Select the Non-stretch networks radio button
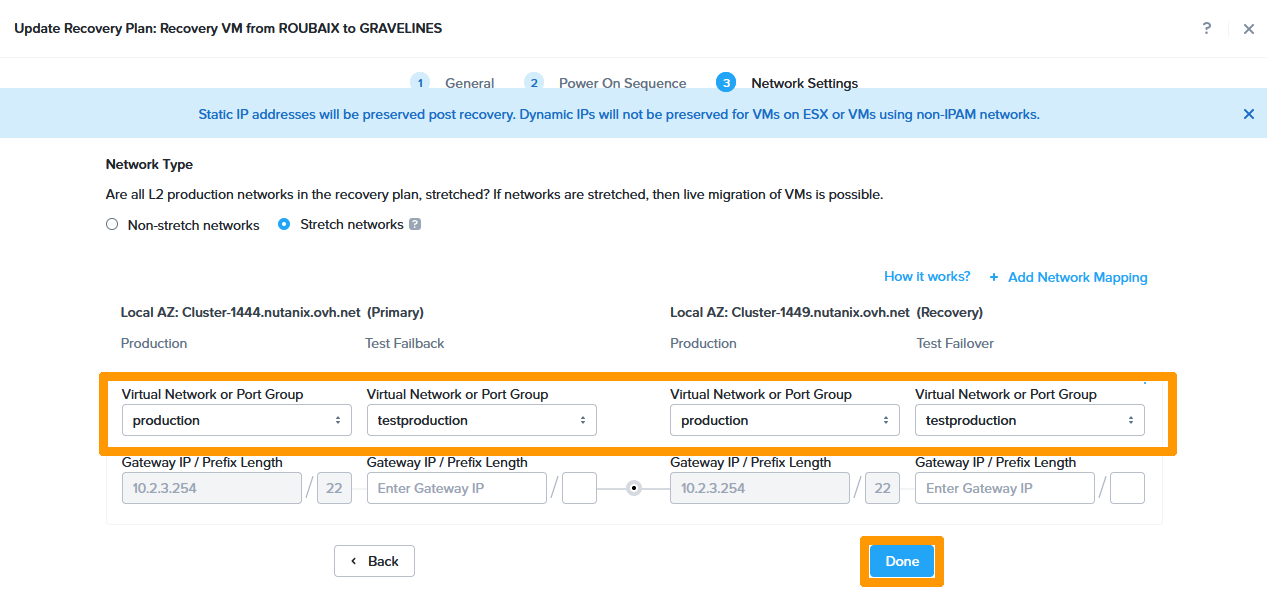The image size is (1267, 601). coord(112,224)
